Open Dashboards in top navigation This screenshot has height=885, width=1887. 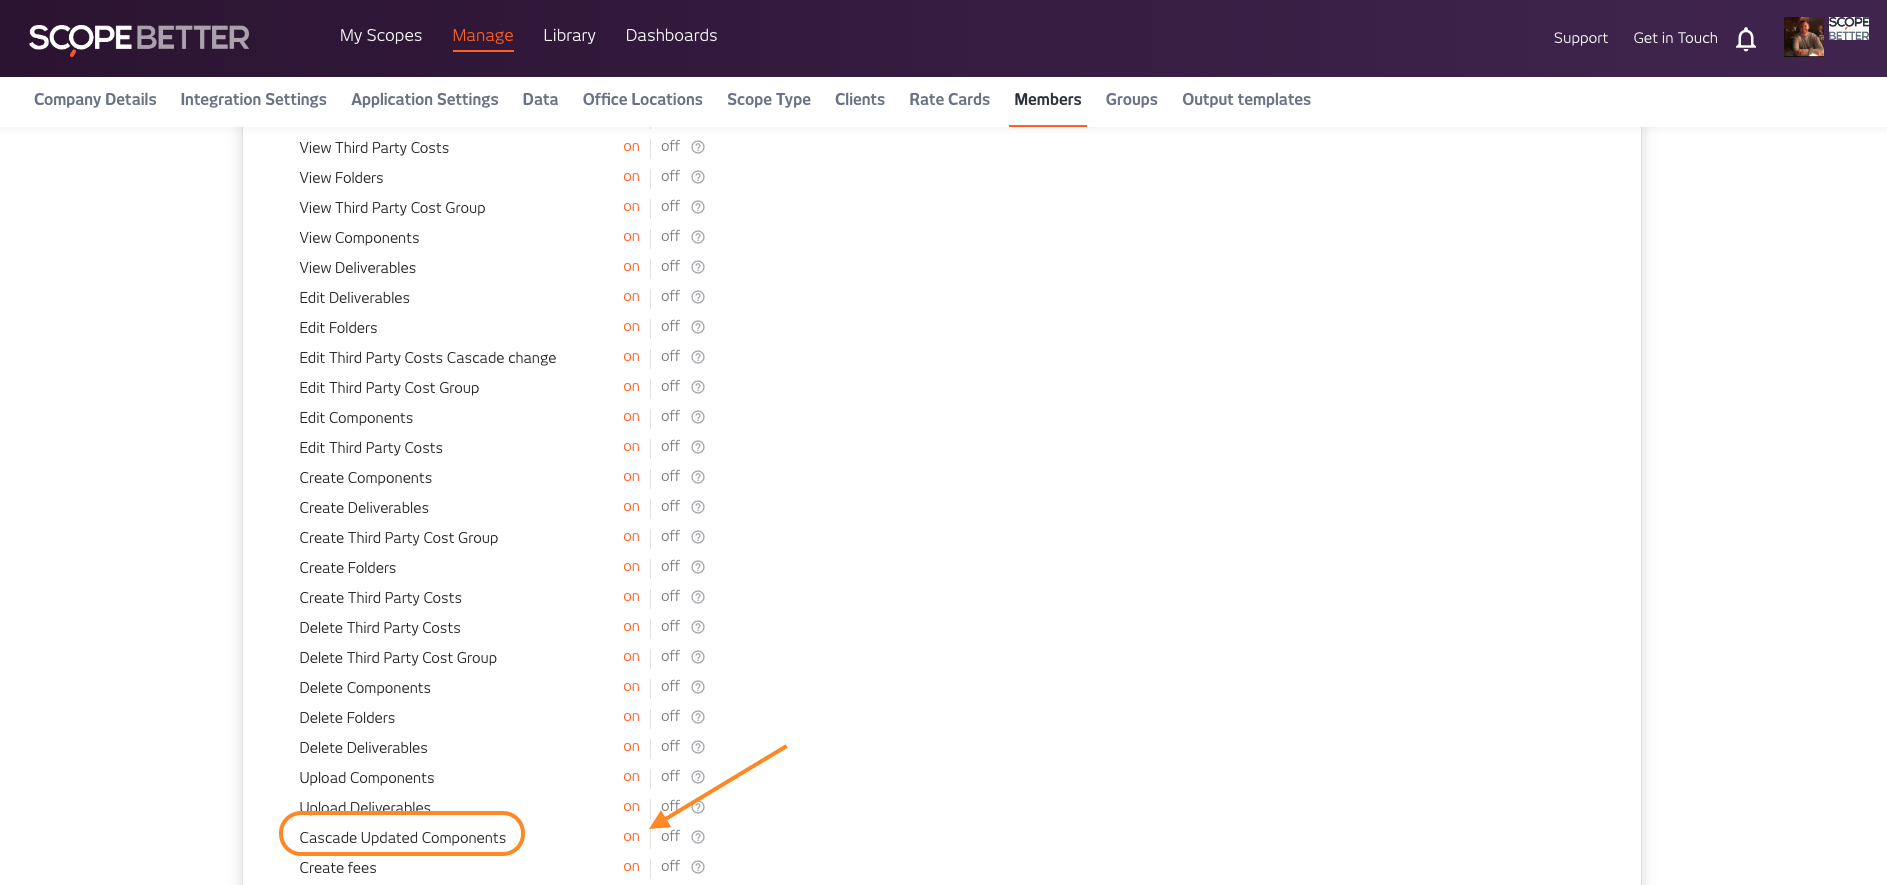(671, 35)
